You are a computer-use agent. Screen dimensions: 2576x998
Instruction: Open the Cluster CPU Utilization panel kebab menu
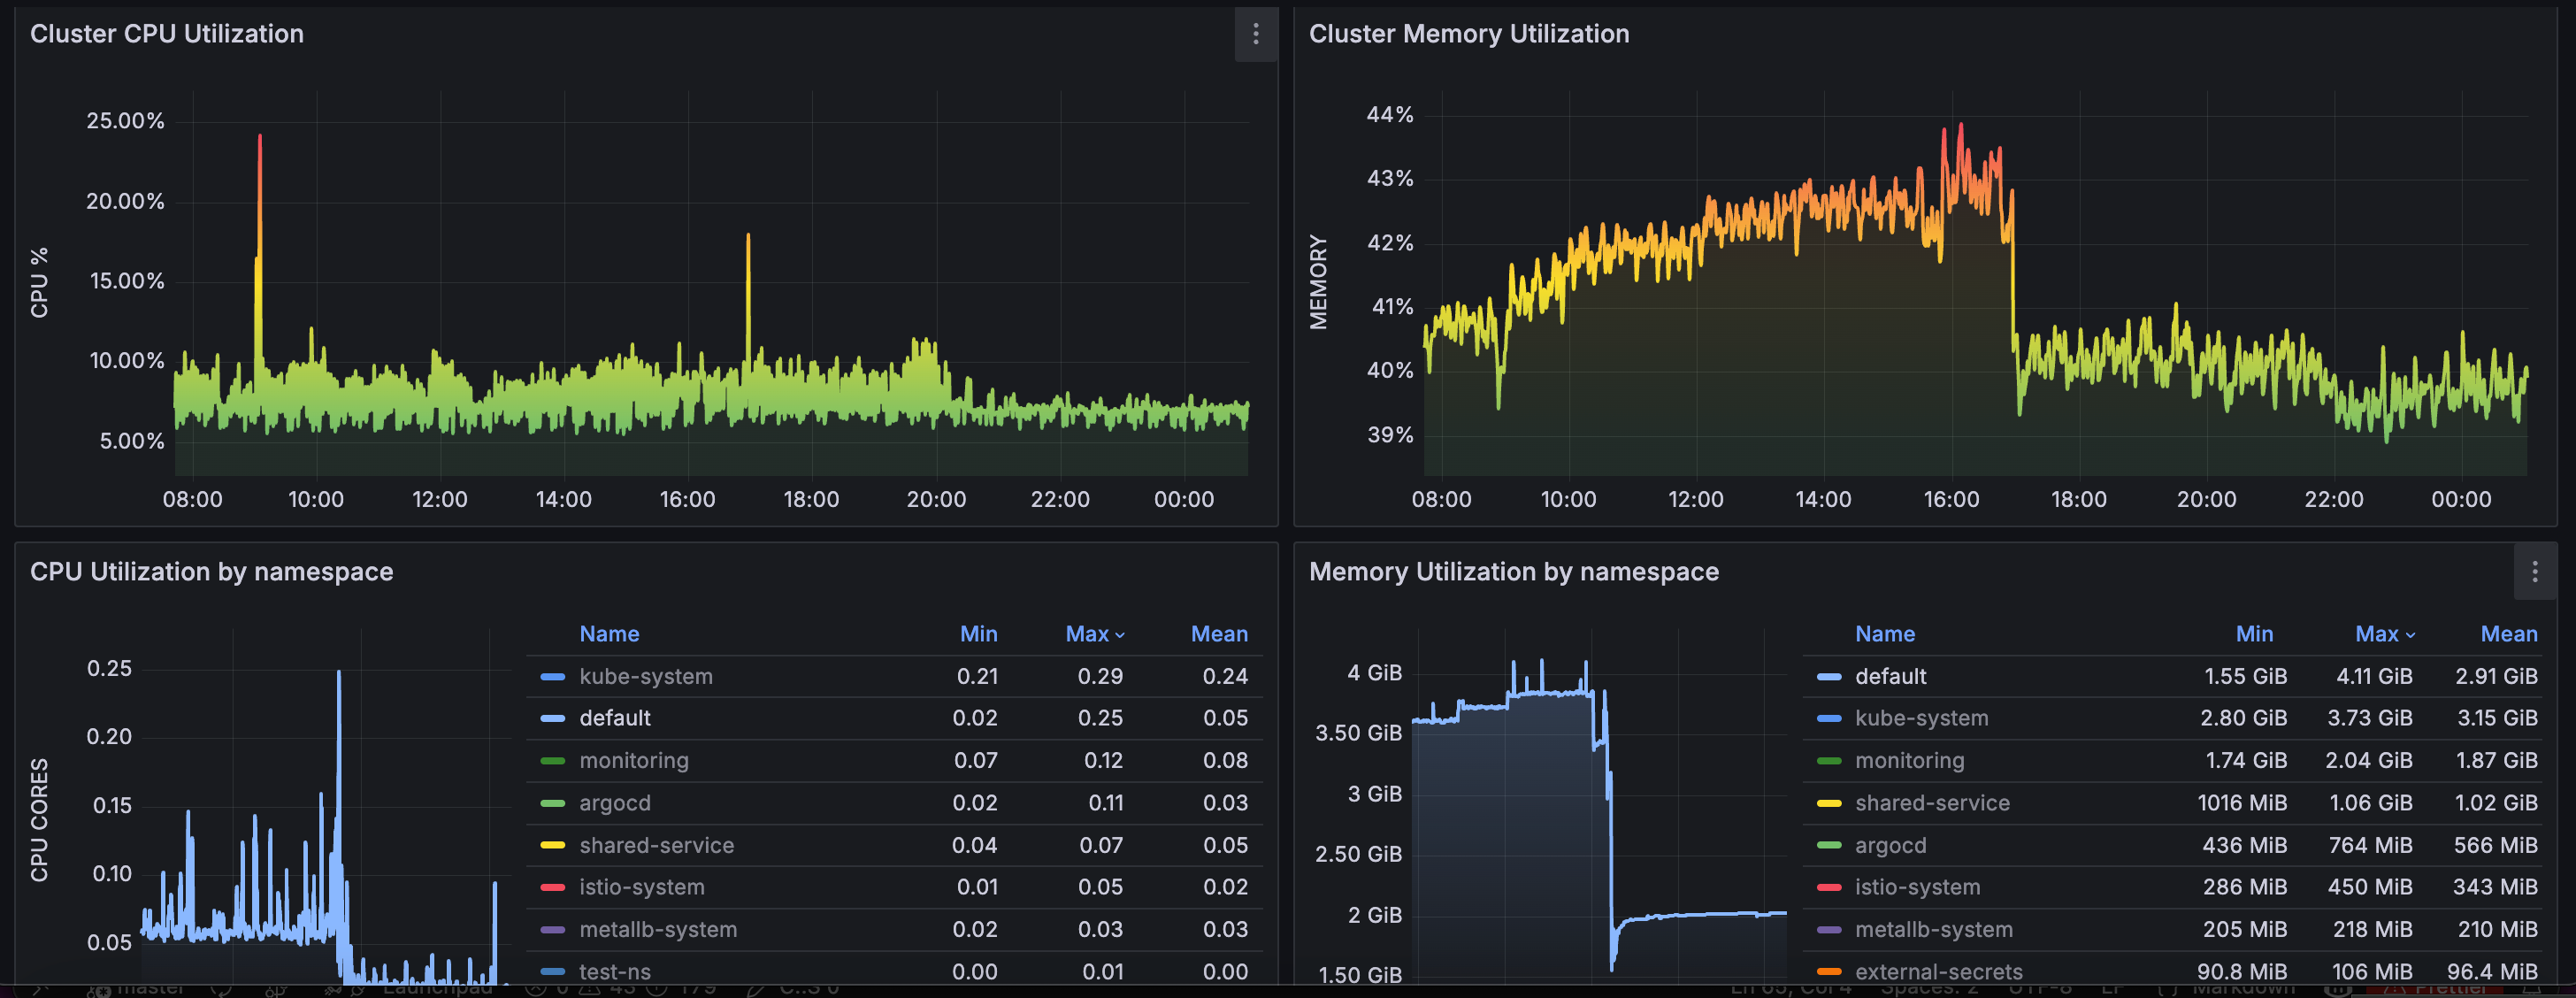1255,34
